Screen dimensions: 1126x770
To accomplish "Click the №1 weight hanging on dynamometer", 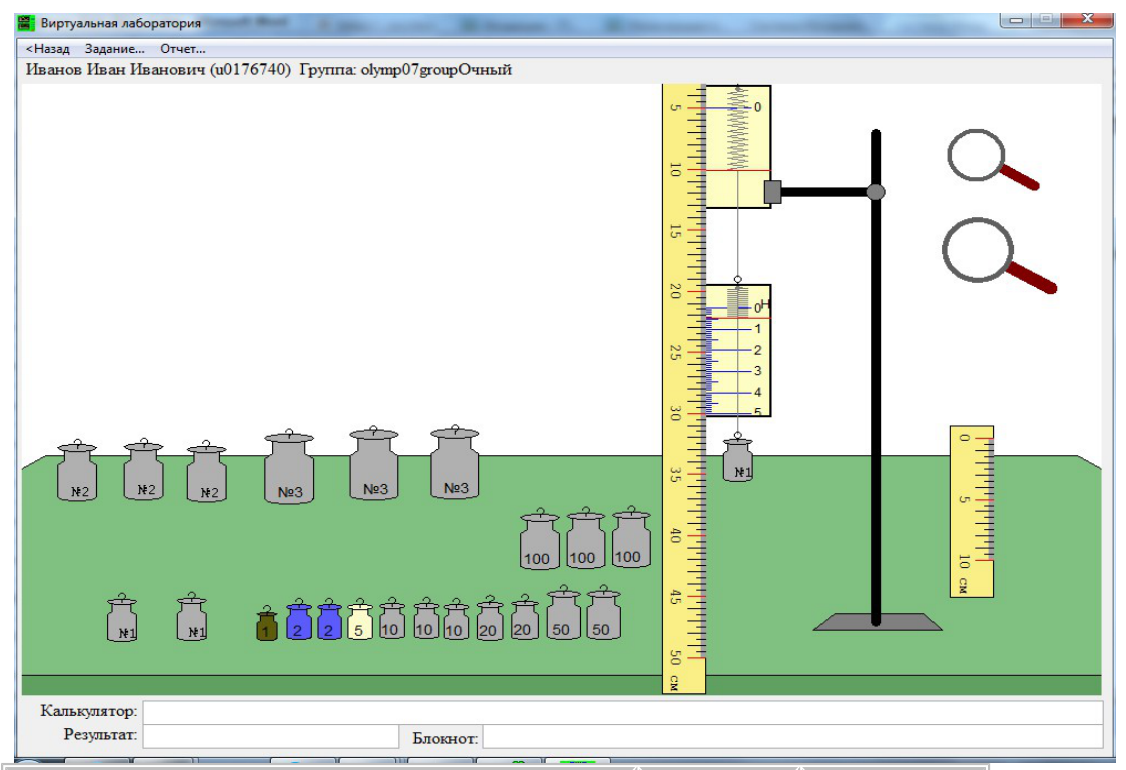I will pos(738,460).
